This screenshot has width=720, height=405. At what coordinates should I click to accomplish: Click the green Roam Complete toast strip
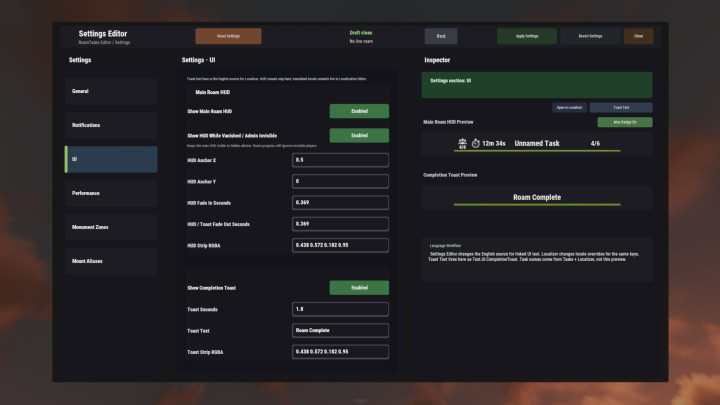(537, 204)
